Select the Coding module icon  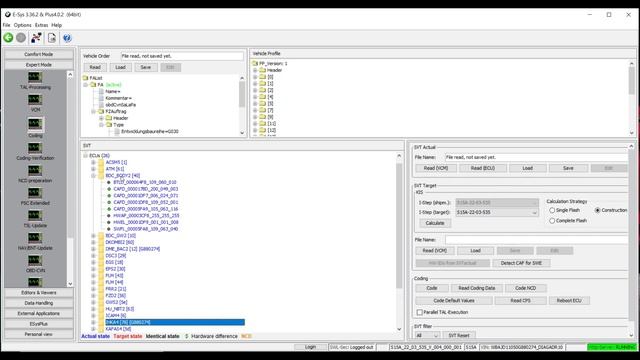35,124
